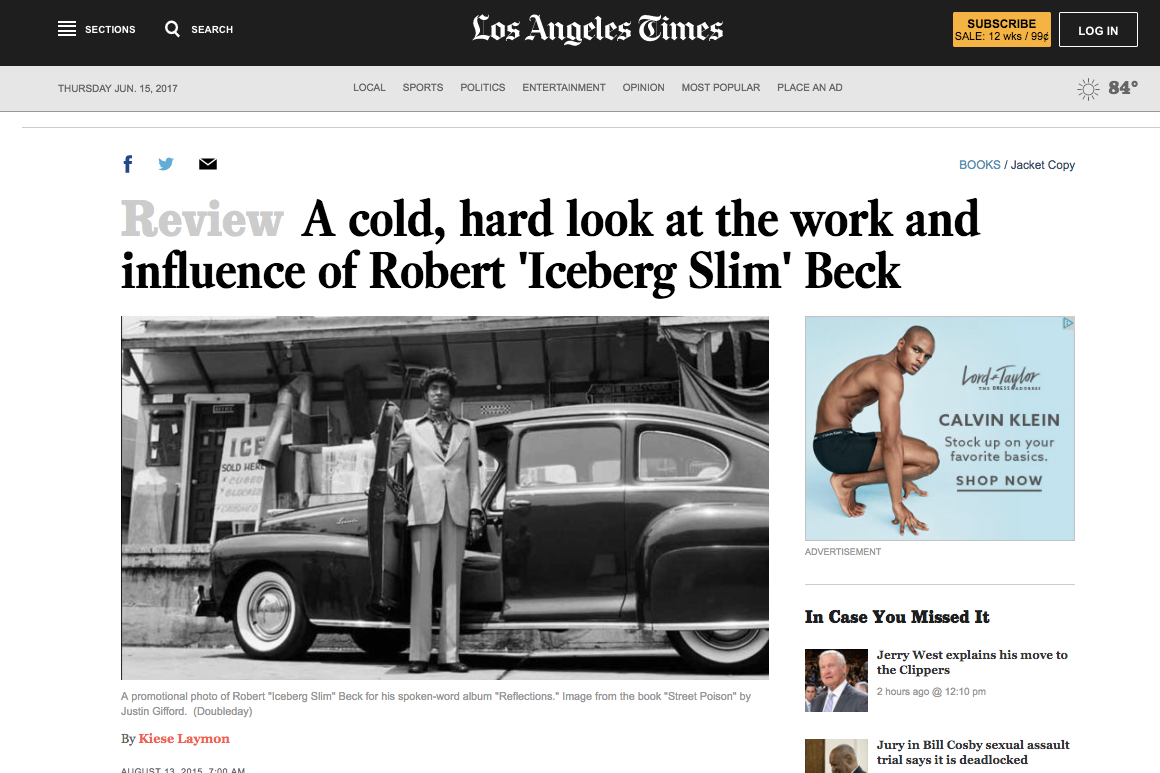Open the Opinion section

coord(643,87)
